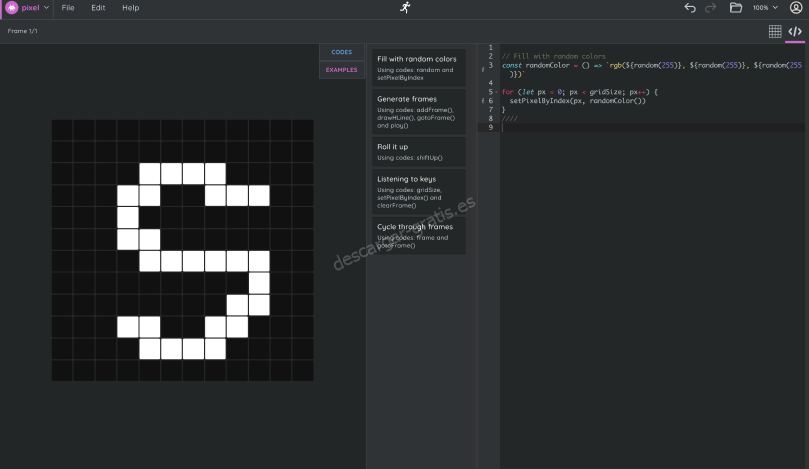Open the Edit menu
The image size is (809, 469).
point(98,7)
